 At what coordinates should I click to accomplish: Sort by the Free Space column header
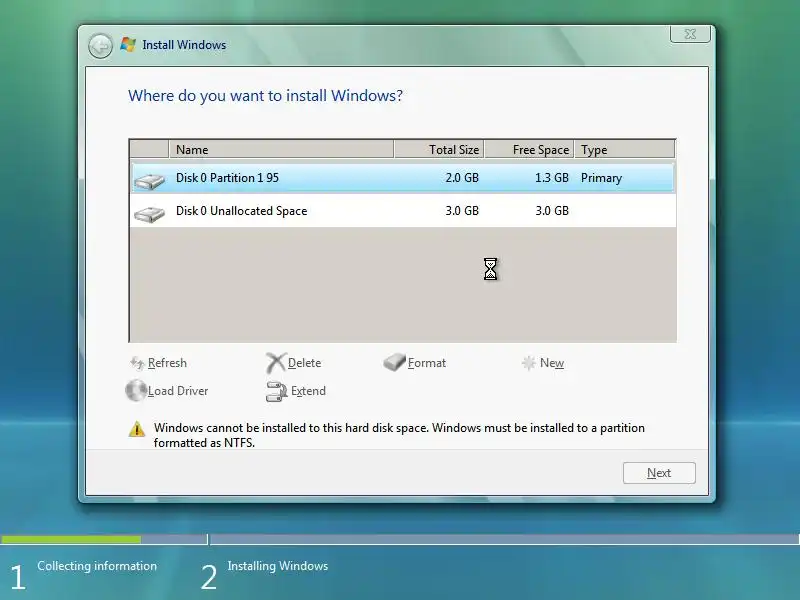click(x=530, y=149)
